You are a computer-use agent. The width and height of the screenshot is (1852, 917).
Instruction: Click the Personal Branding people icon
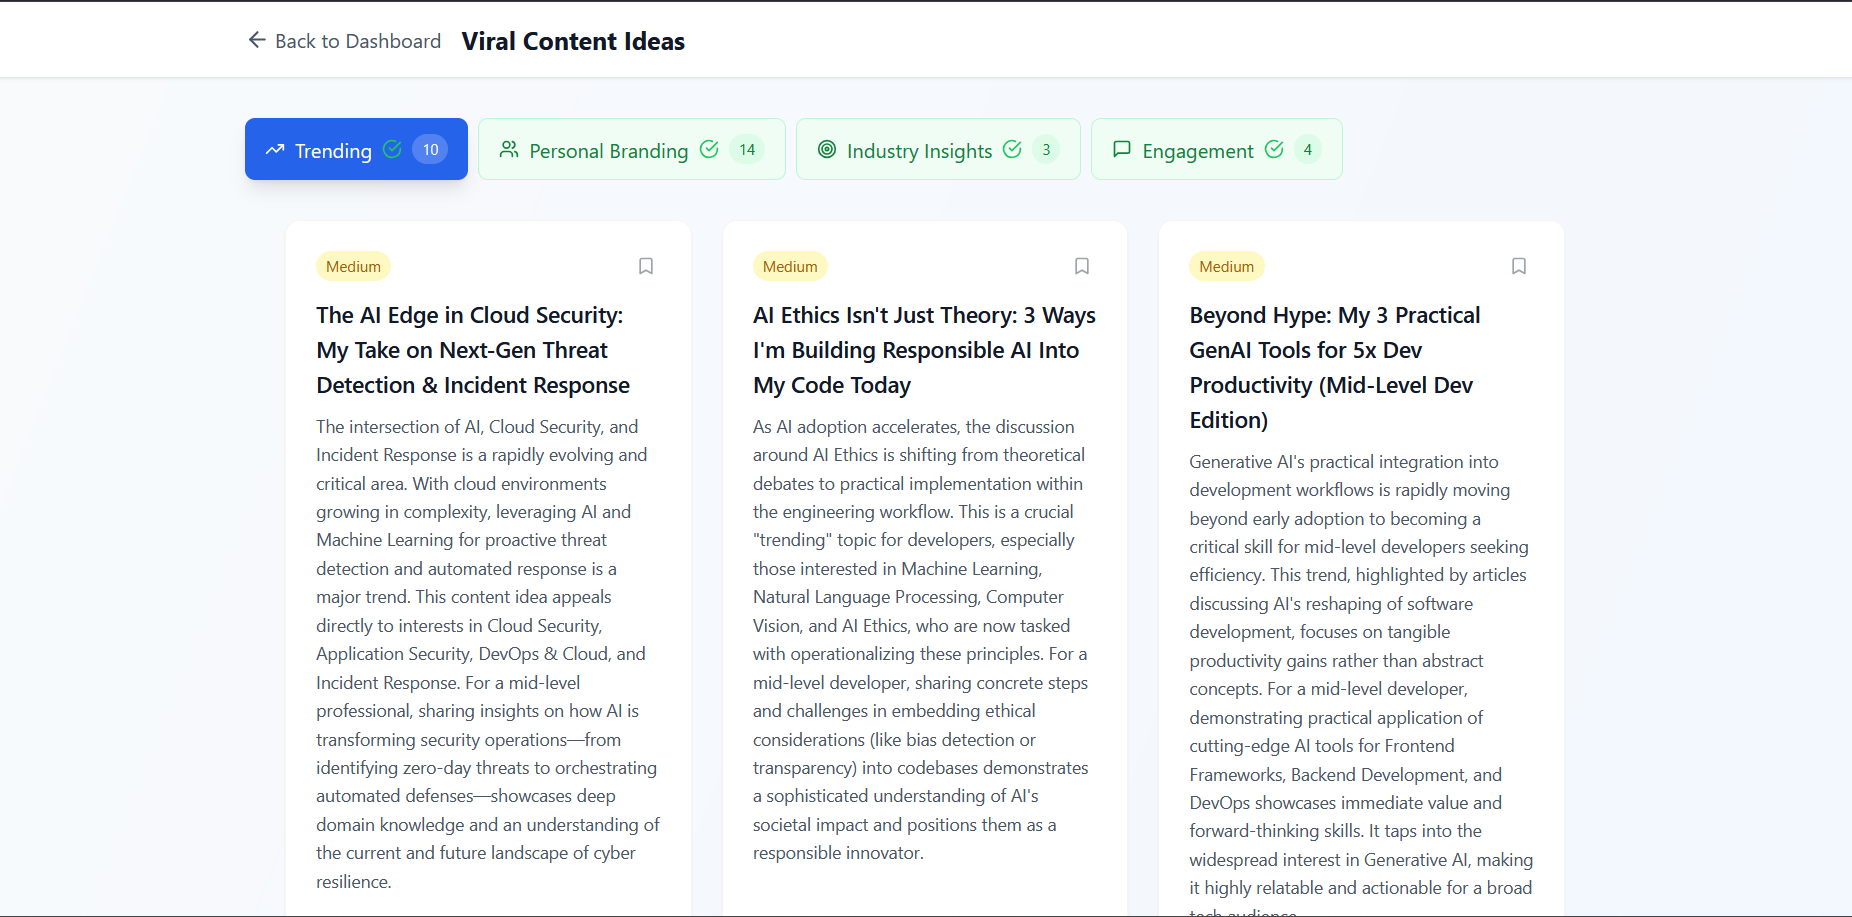coord(509,149)
